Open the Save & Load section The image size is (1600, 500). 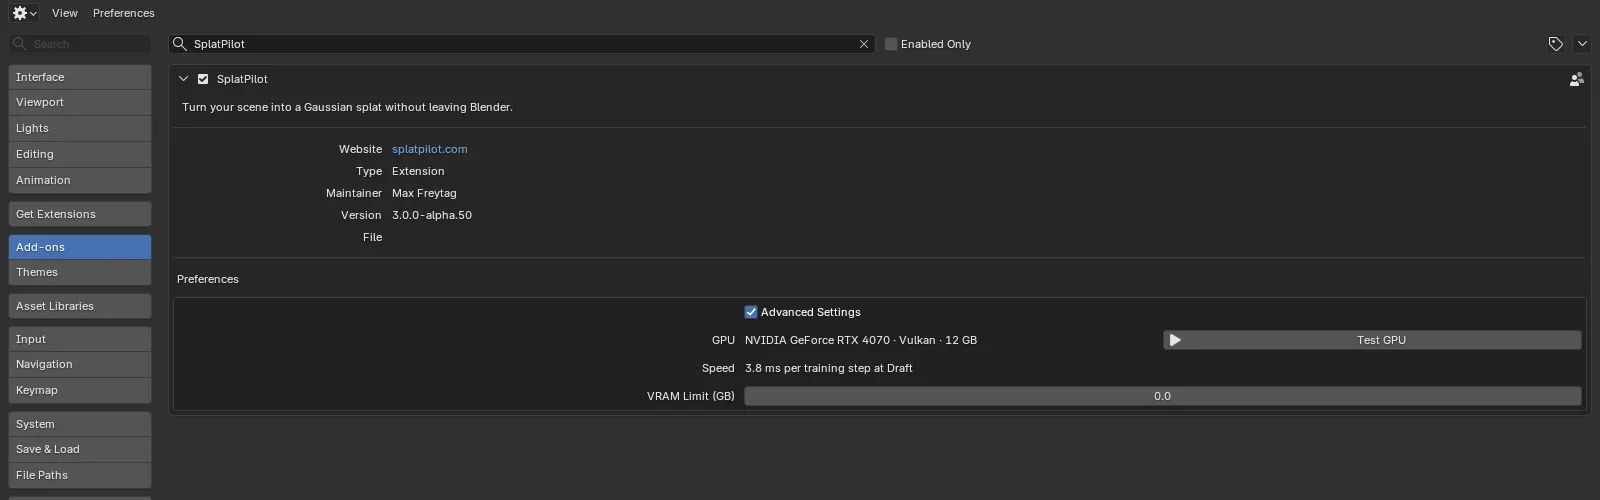80,449
